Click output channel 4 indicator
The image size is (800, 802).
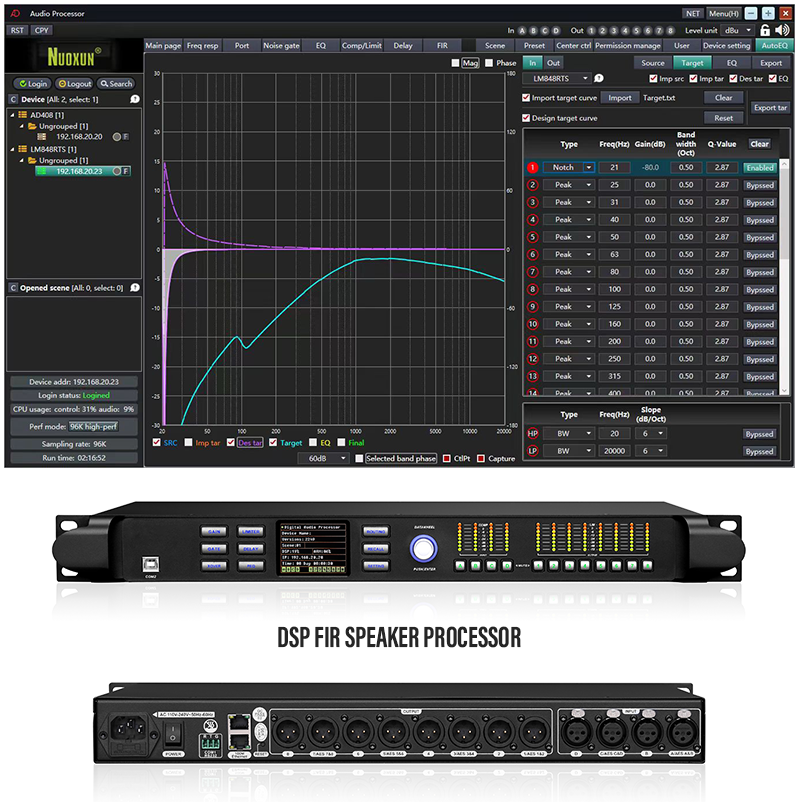coord(625,31)
